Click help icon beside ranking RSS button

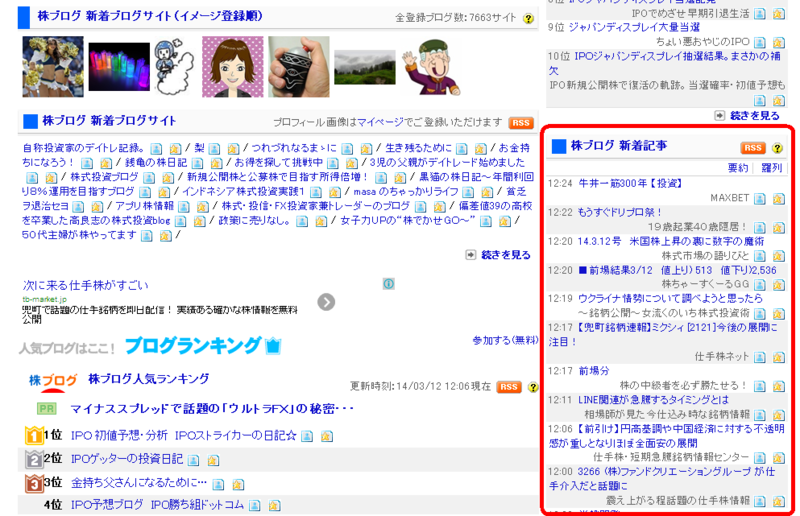point(533,387)
